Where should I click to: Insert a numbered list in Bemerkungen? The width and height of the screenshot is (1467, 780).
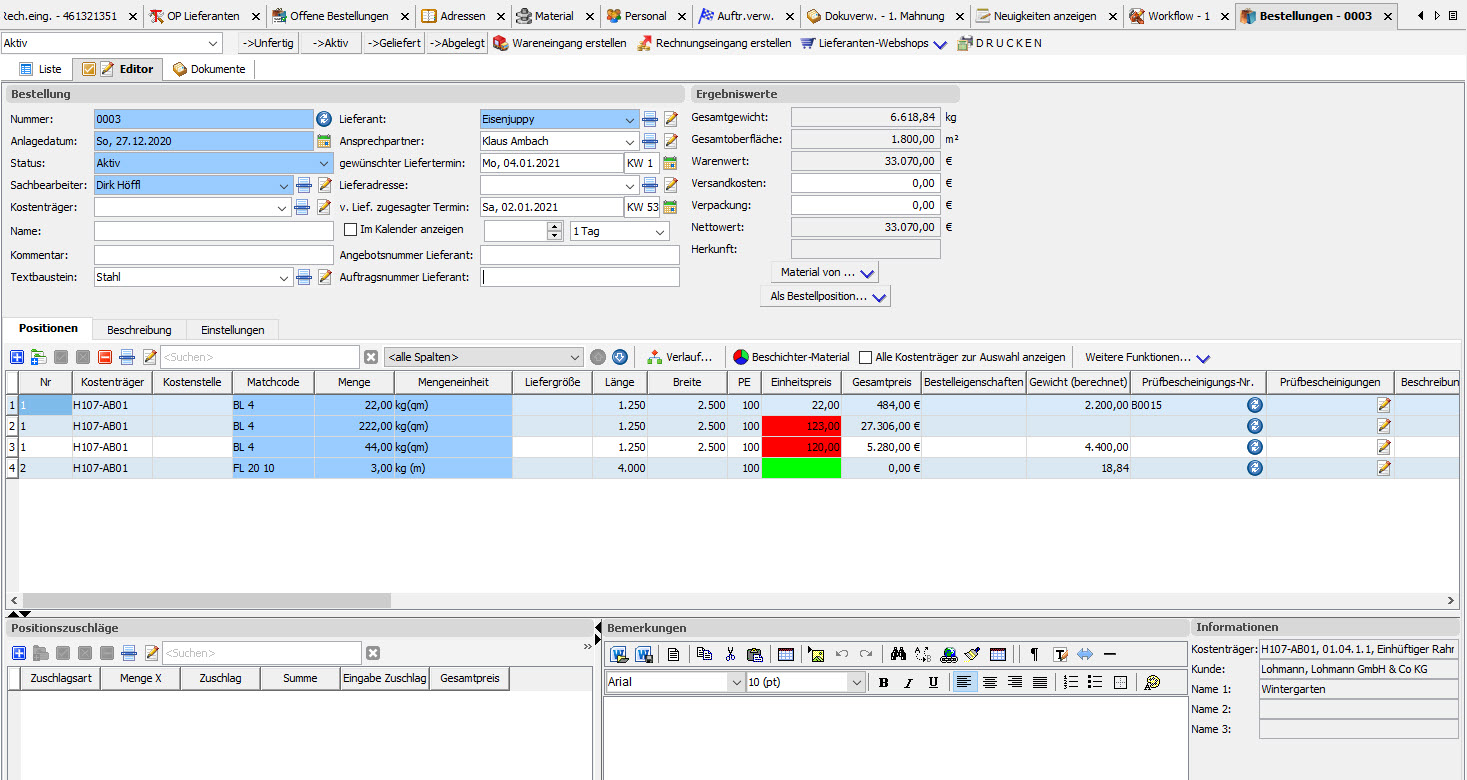pyautogui.click(x=1071, y=682)
